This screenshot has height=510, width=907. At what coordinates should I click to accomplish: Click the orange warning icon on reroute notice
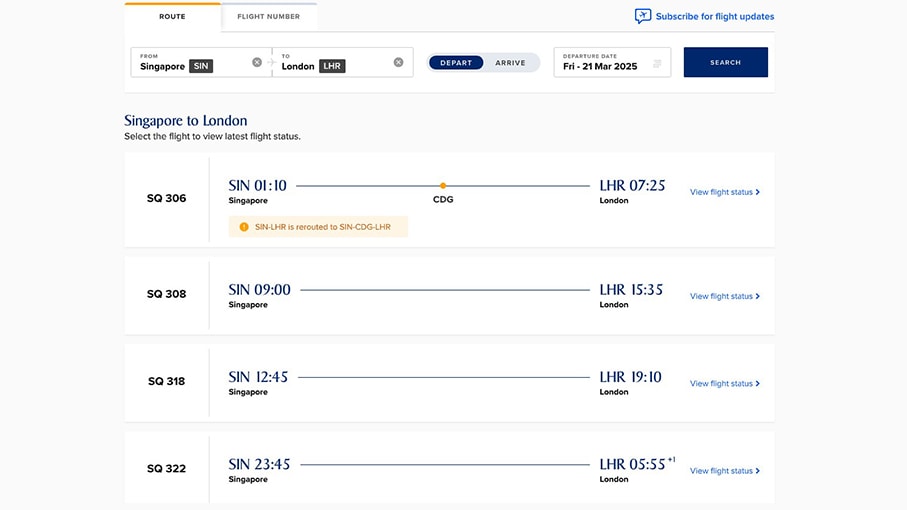[244, 227]
